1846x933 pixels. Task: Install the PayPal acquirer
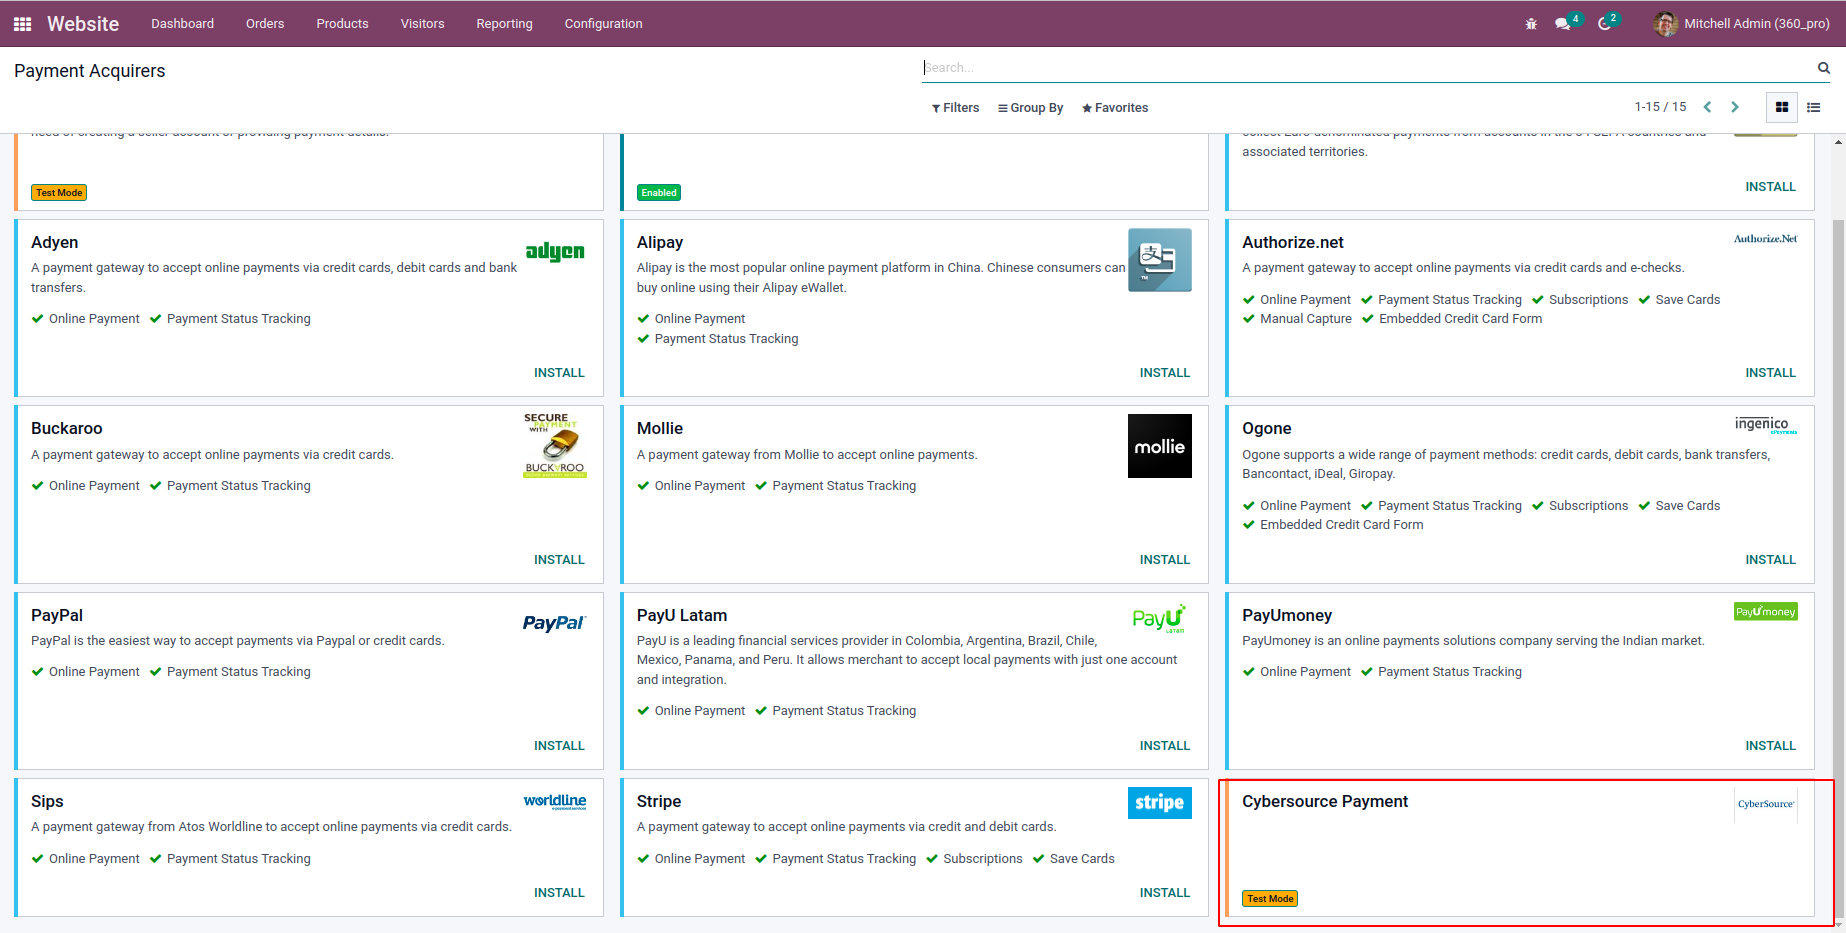[x=559, y=746]
